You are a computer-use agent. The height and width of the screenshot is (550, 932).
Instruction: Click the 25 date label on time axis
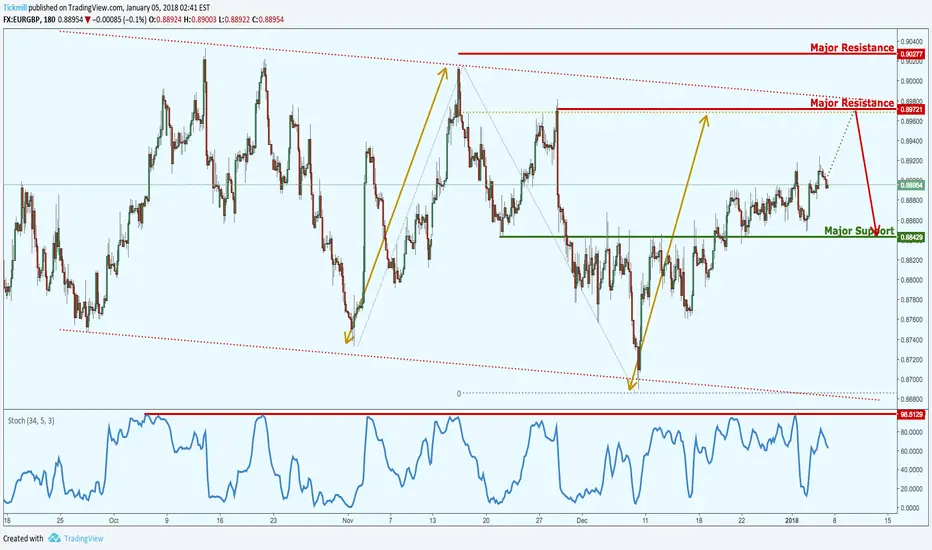click(x=60, y=520)
